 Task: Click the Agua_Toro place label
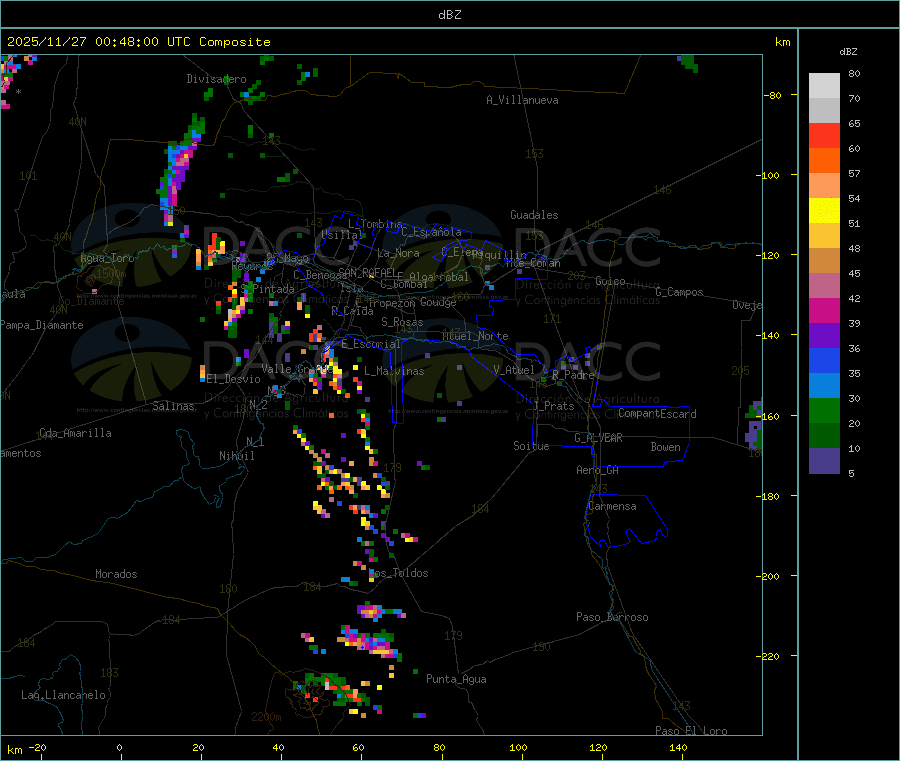[x=107, y=258]
